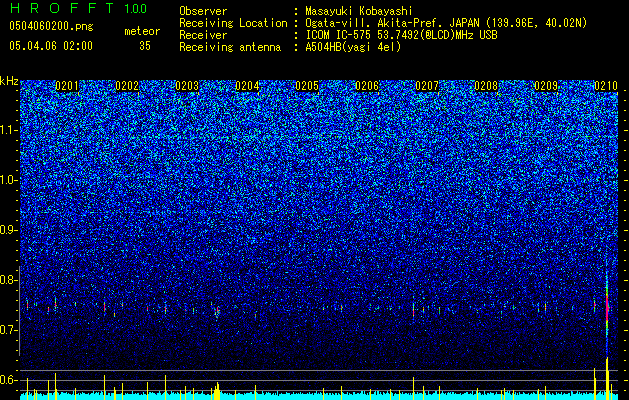This screenshot has height=400, width=629.
Task: Click the 0207 time marker
Action: 427,86
